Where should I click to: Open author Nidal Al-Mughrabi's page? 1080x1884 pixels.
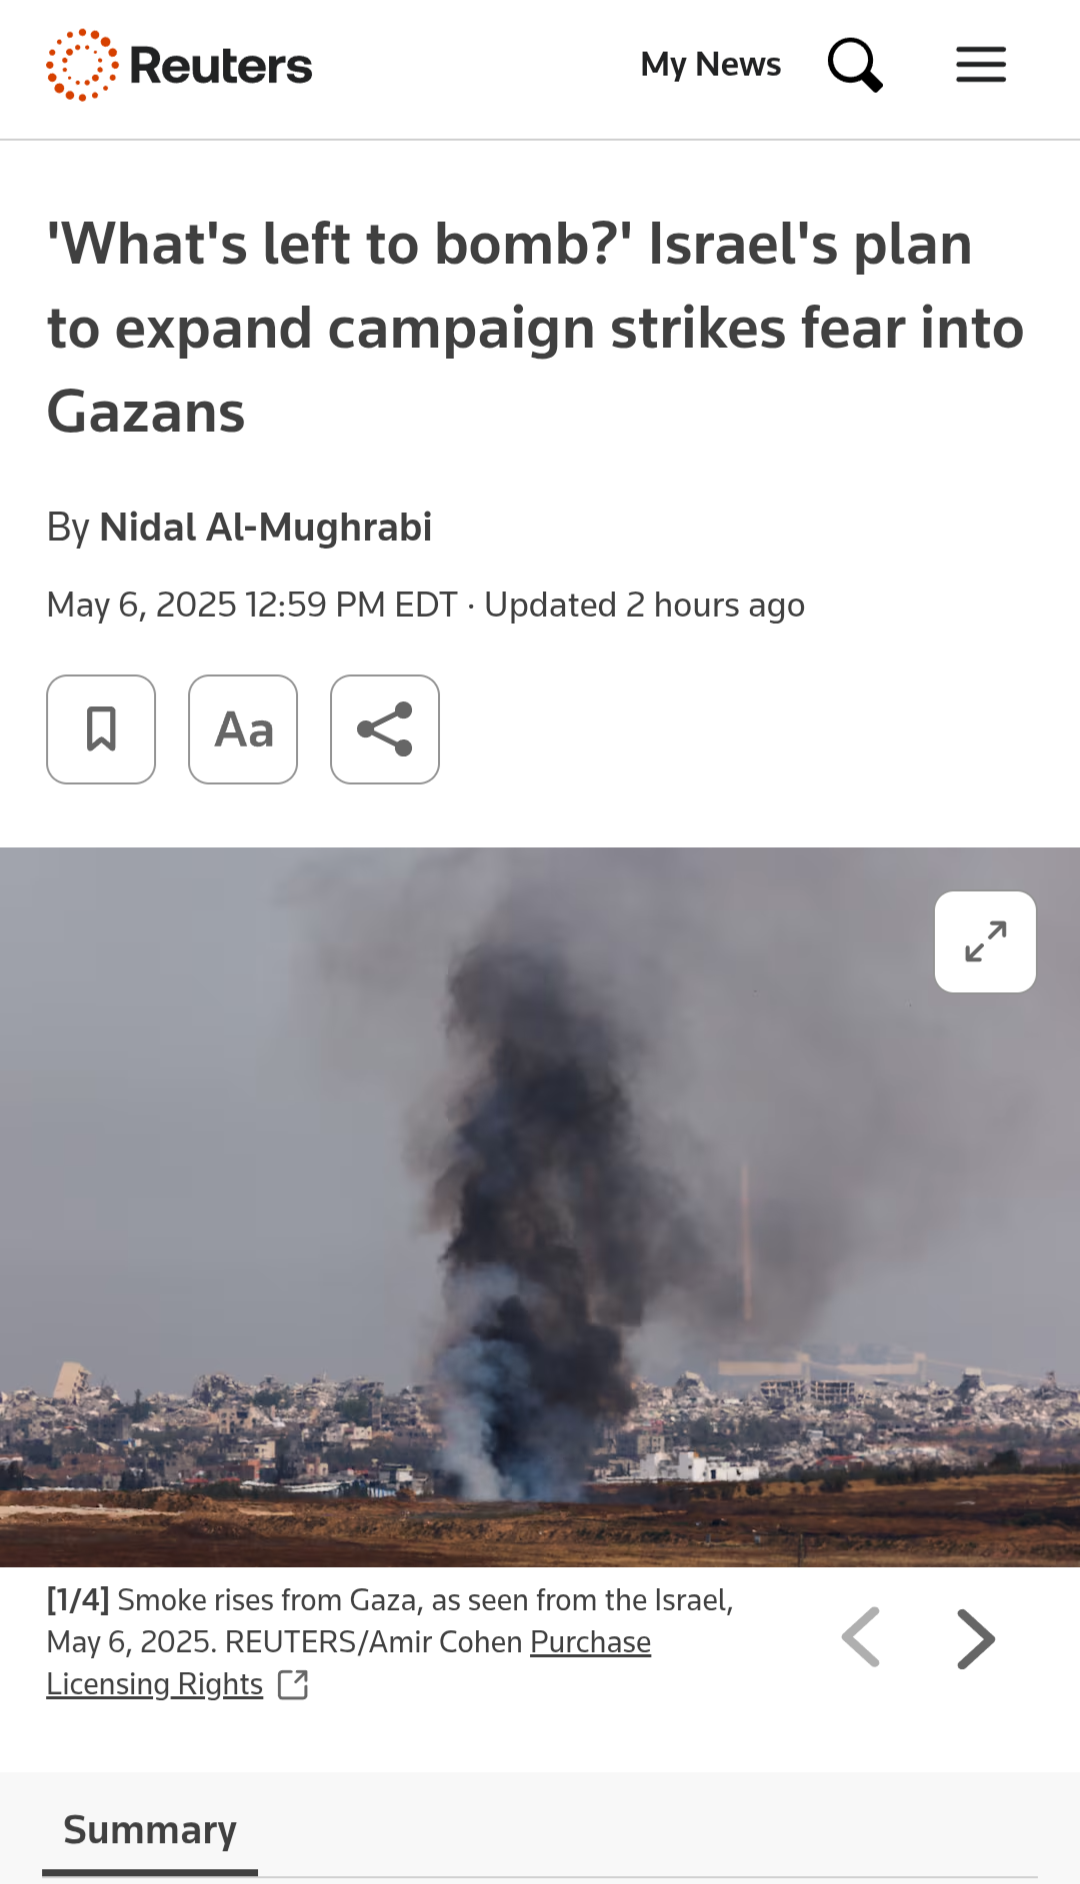tap(266, 527)
